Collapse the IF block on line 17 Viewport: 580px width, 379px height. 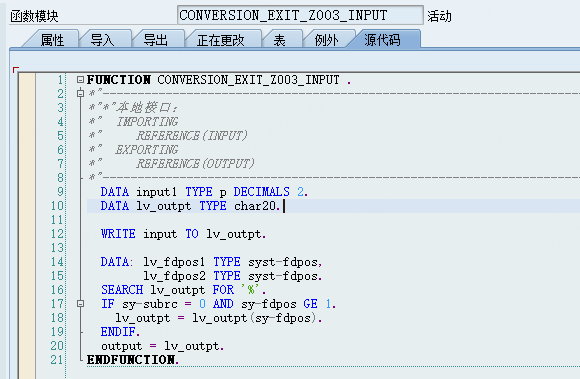pyautogui.click(x=80, y=304)
